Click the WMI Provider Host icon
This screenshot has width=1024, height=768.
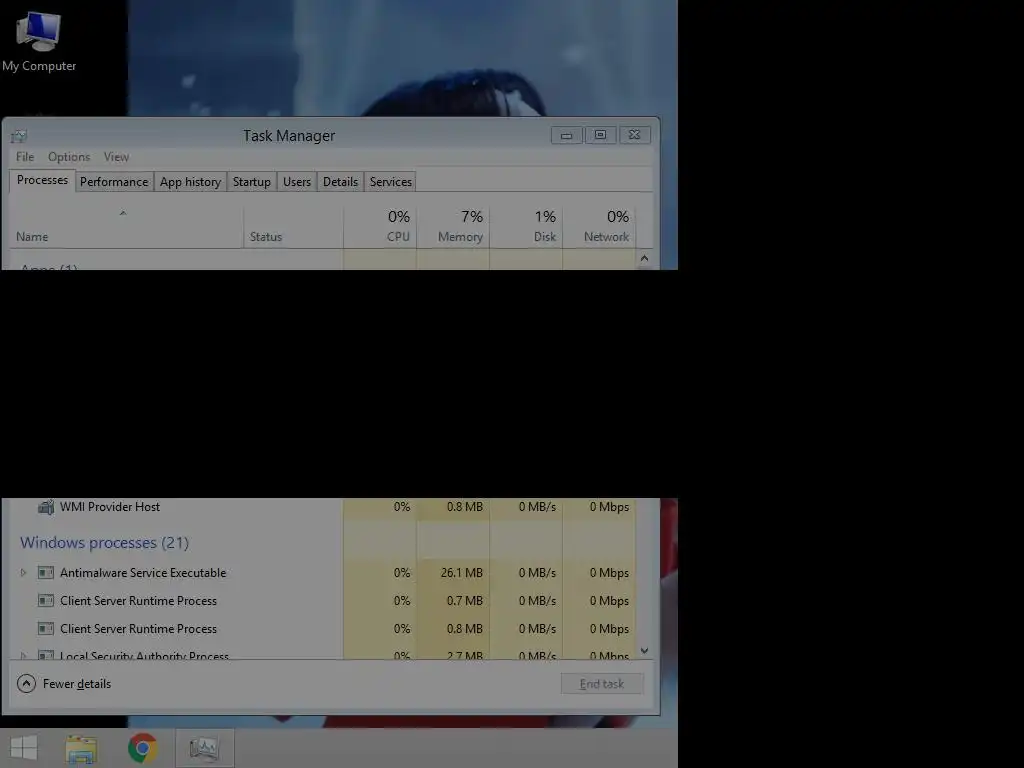pyautogui.click(x=46, y=507)
